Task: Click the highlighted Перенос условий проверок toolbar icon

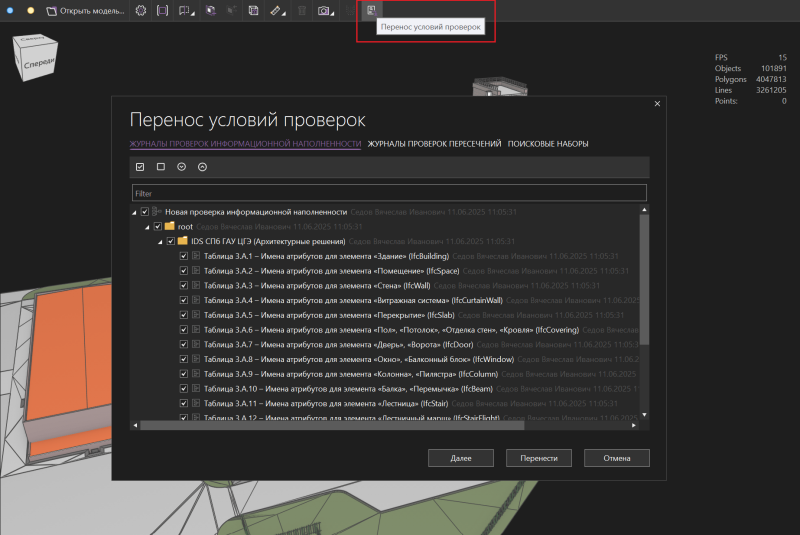Action: click(371, 10)
